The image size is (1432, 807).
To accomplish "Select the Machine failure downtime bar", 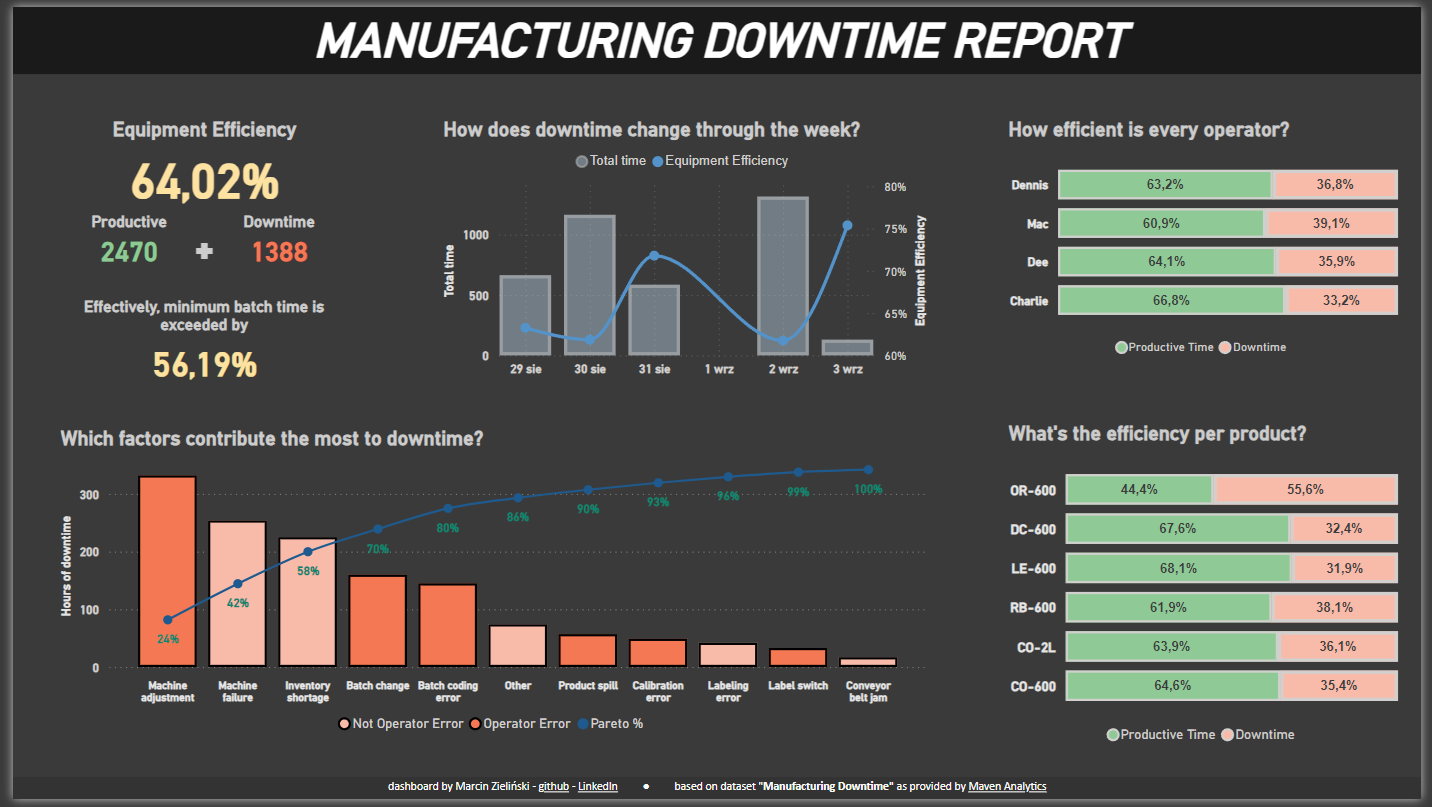I will click(x=237, y=593).
